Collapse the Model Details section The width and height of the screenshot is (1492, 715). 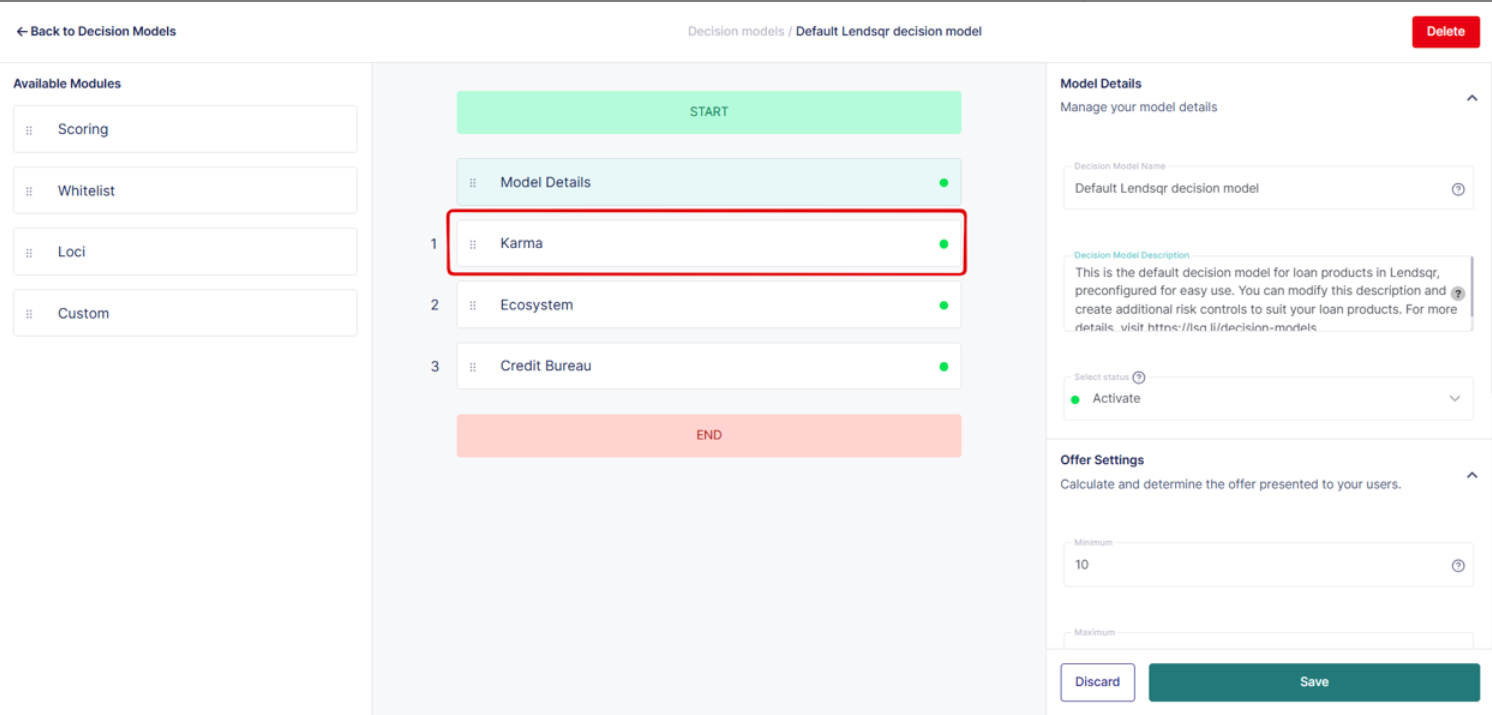click(x=1471, y=98)
